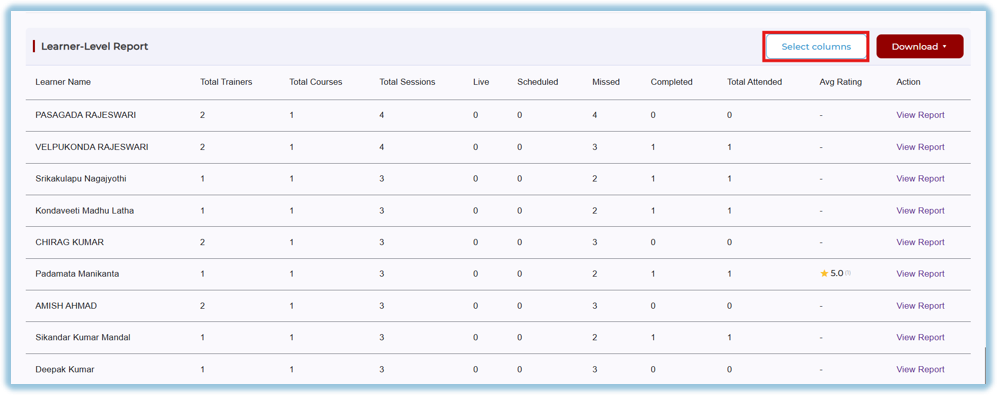The image size is (997, 395).
Task: Click Total Sessions value for VELPUKONDA RAJESWARI
Action: click(382, 147)
